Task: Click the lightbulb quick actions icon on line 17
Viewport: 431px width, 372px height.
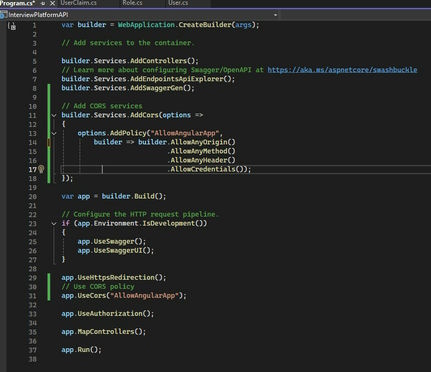Action: pos(41,169)
